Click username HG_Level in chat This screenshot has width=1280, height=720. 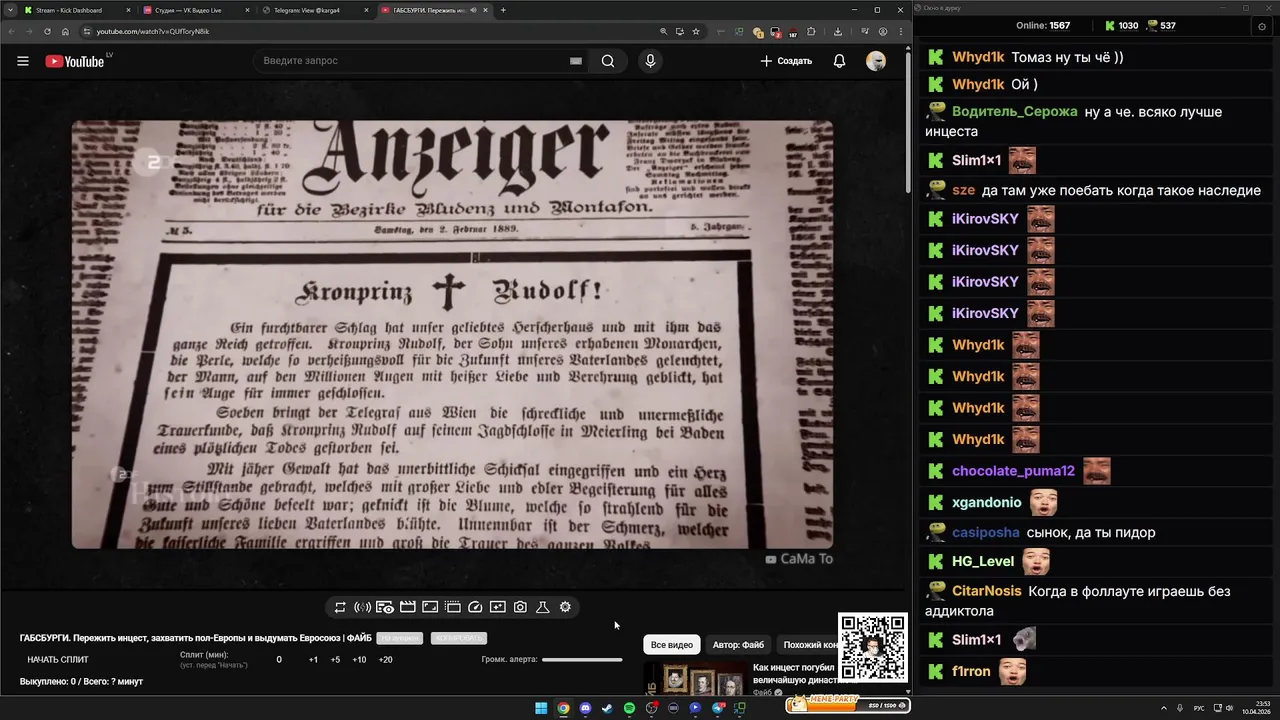[x=983, y=561]
